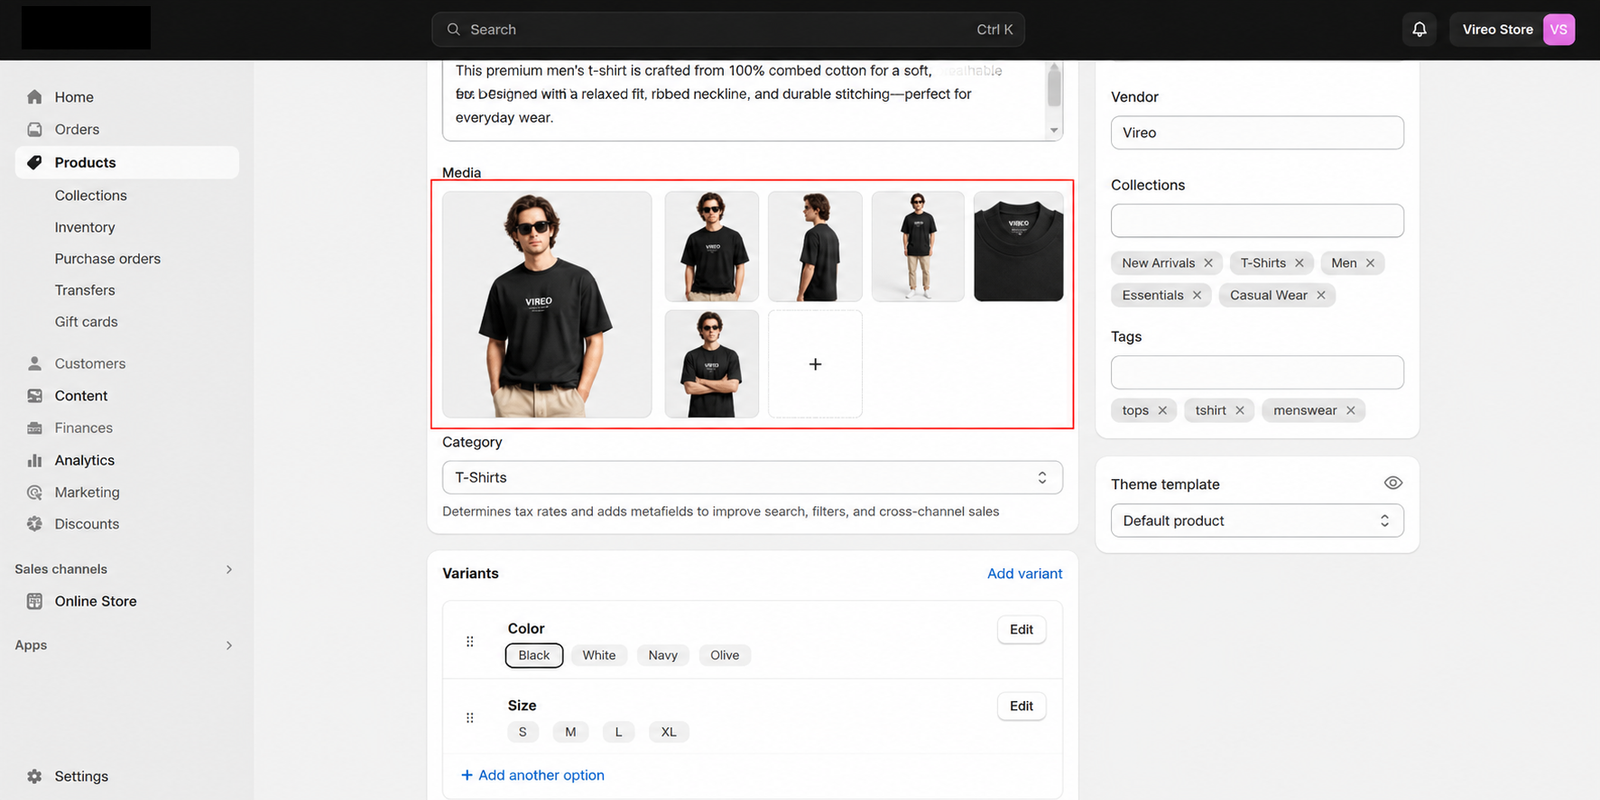Select the large main product image
The image size is (1600, 800).
pyautogui.click(x=547, y=305)
